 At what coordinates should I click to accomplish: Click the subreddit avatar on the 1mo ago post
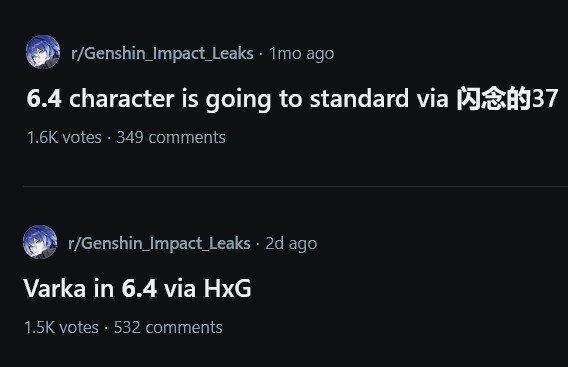[43, 52]
